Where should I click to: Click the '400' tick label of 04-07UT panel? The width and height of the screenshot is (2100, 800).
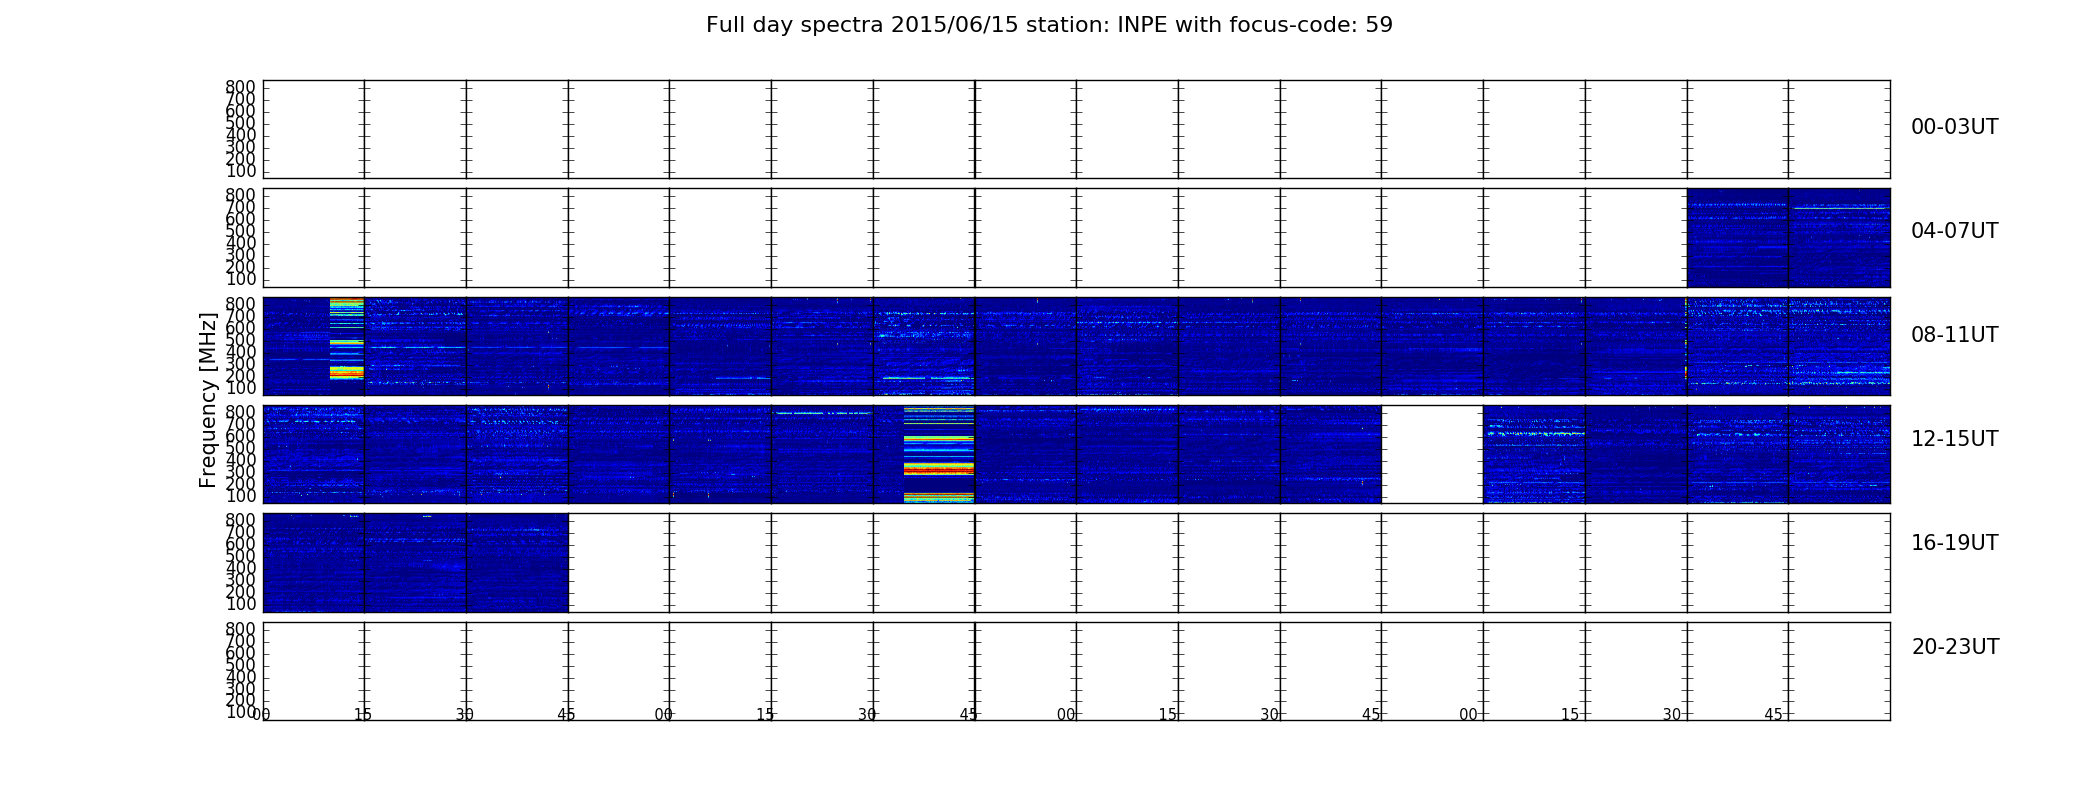pyautogui.click(x=240, y=243)
